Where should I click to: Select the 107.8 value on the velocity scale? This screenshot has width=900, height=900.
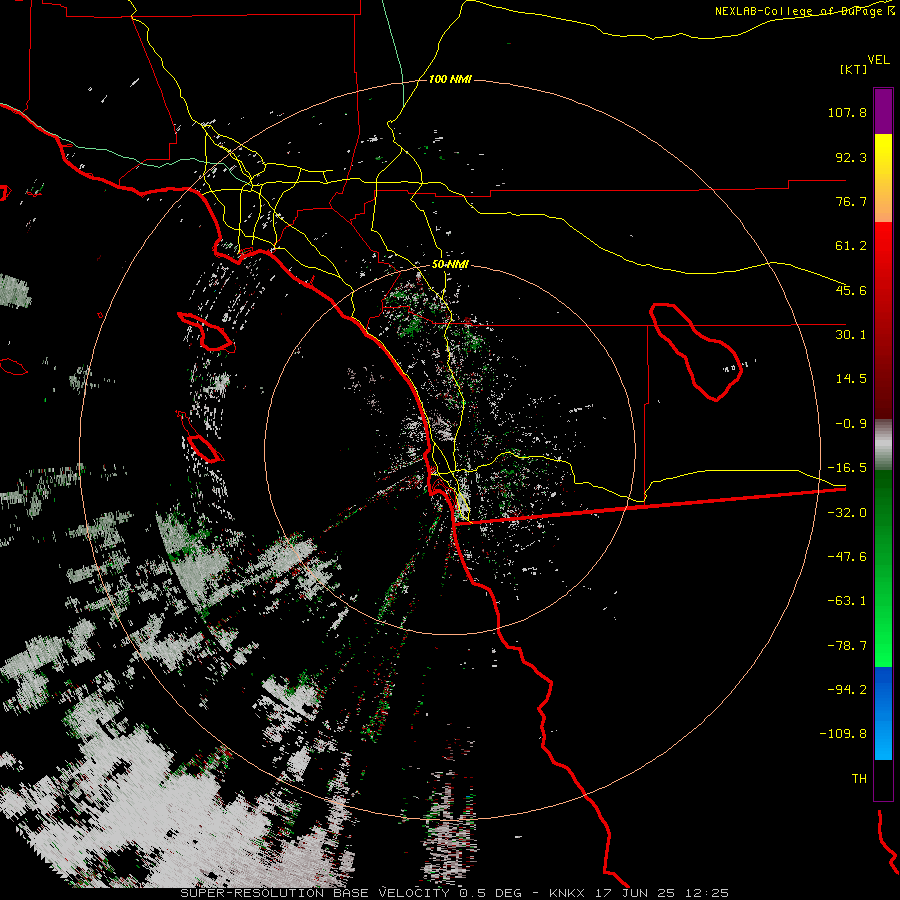(847, 112)
